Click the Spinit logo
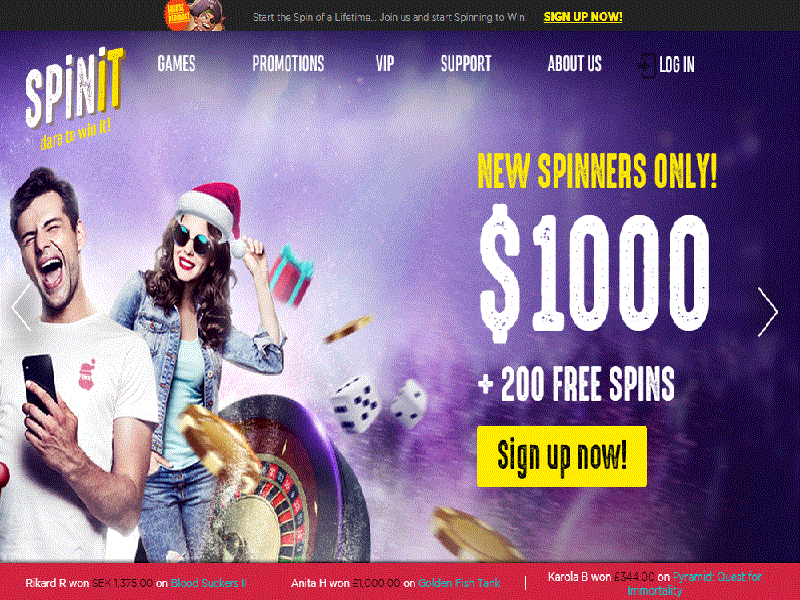This screenshot has width=800, height=600. [75, 97]
